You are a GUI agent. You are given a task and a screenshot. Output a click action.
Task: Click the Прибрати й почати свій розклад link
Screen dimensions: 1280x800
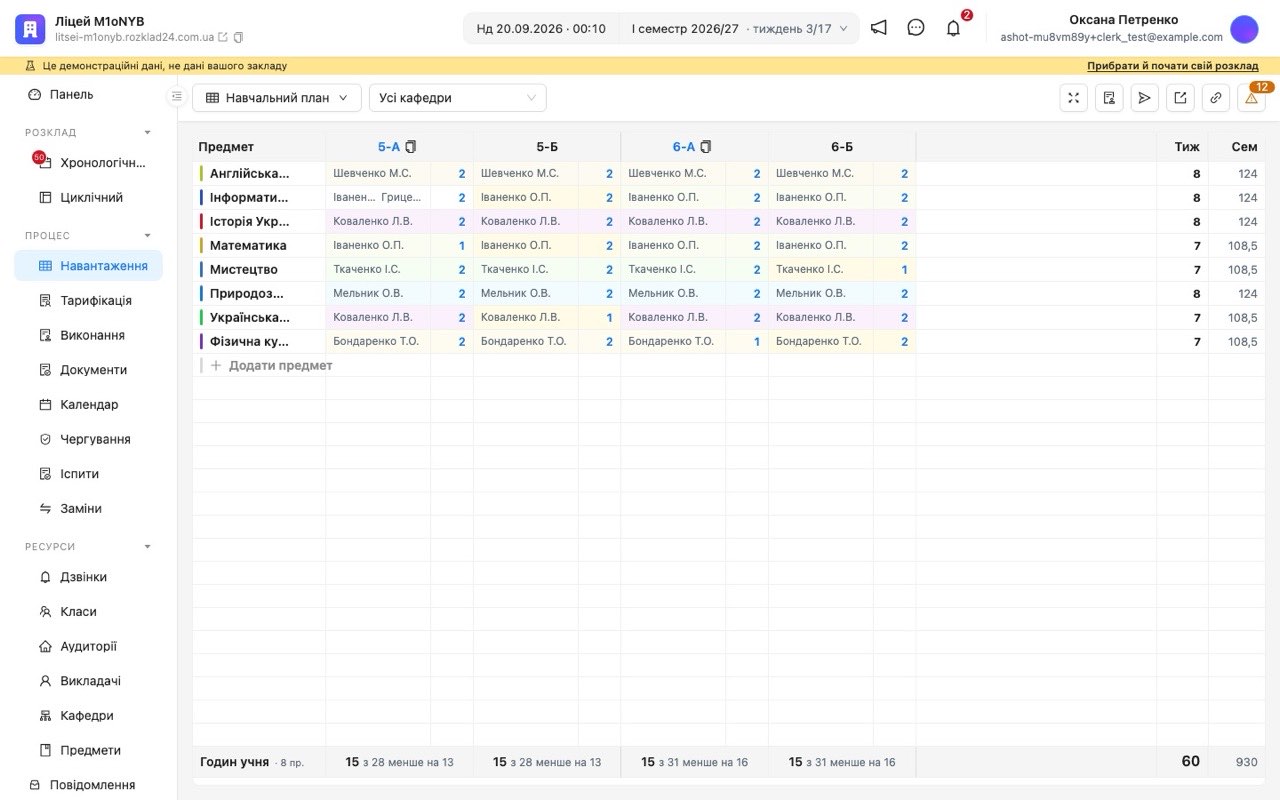point(1173,66)
